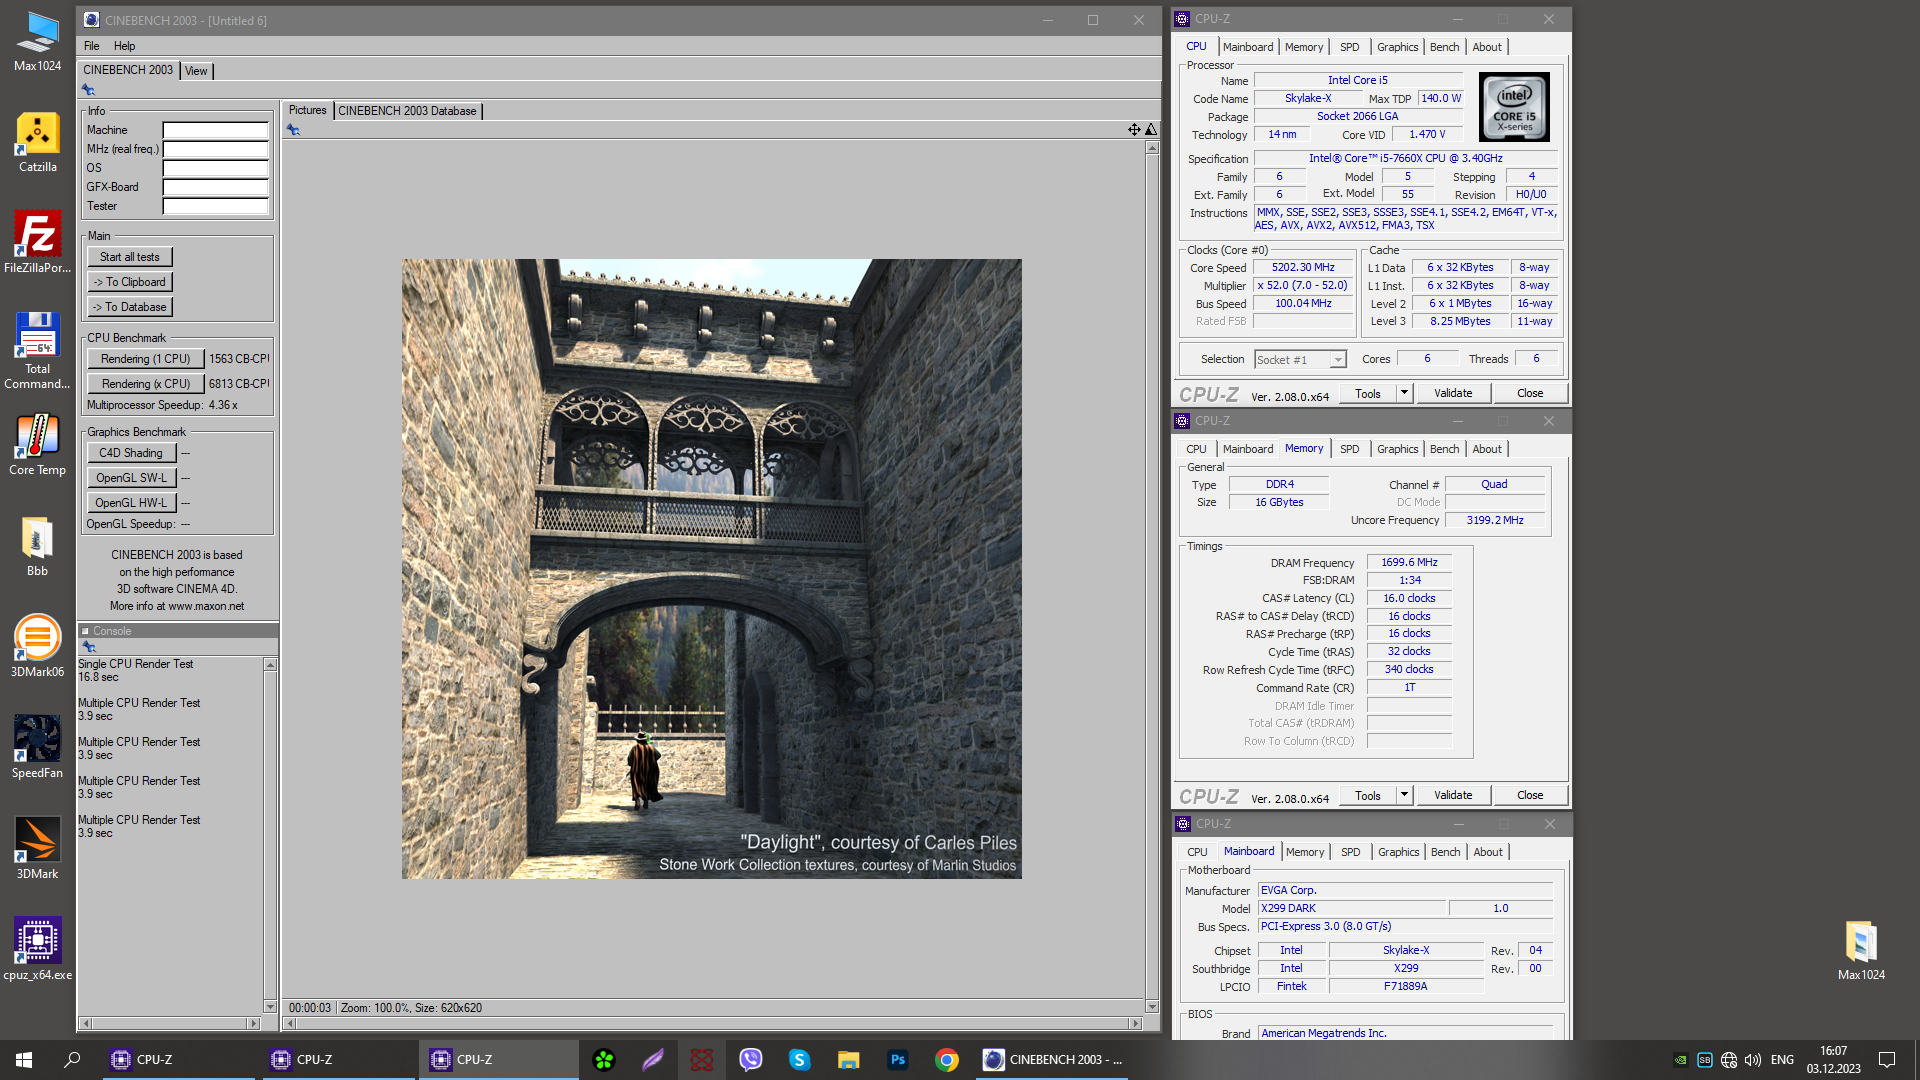Open FileZilla Portable desktop shortcut
Image resolution: width=1920 pixels, height=1080 pixels.
tap(37, 243)
